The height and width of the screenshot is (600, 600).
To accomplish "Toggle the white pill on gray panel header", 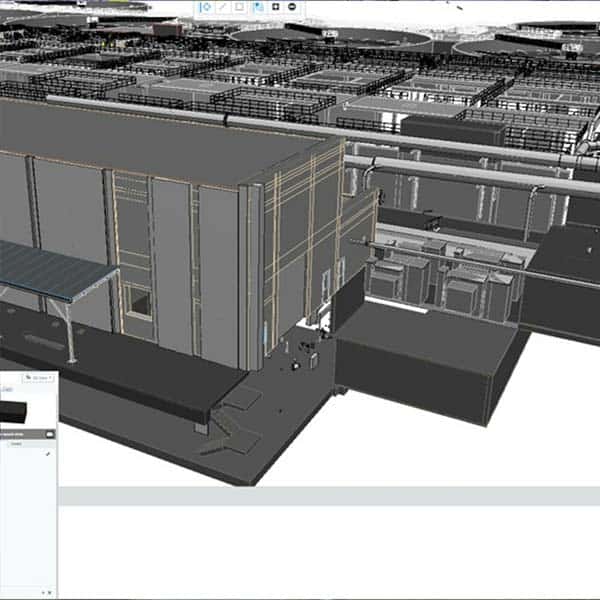I will click(47, 435).
